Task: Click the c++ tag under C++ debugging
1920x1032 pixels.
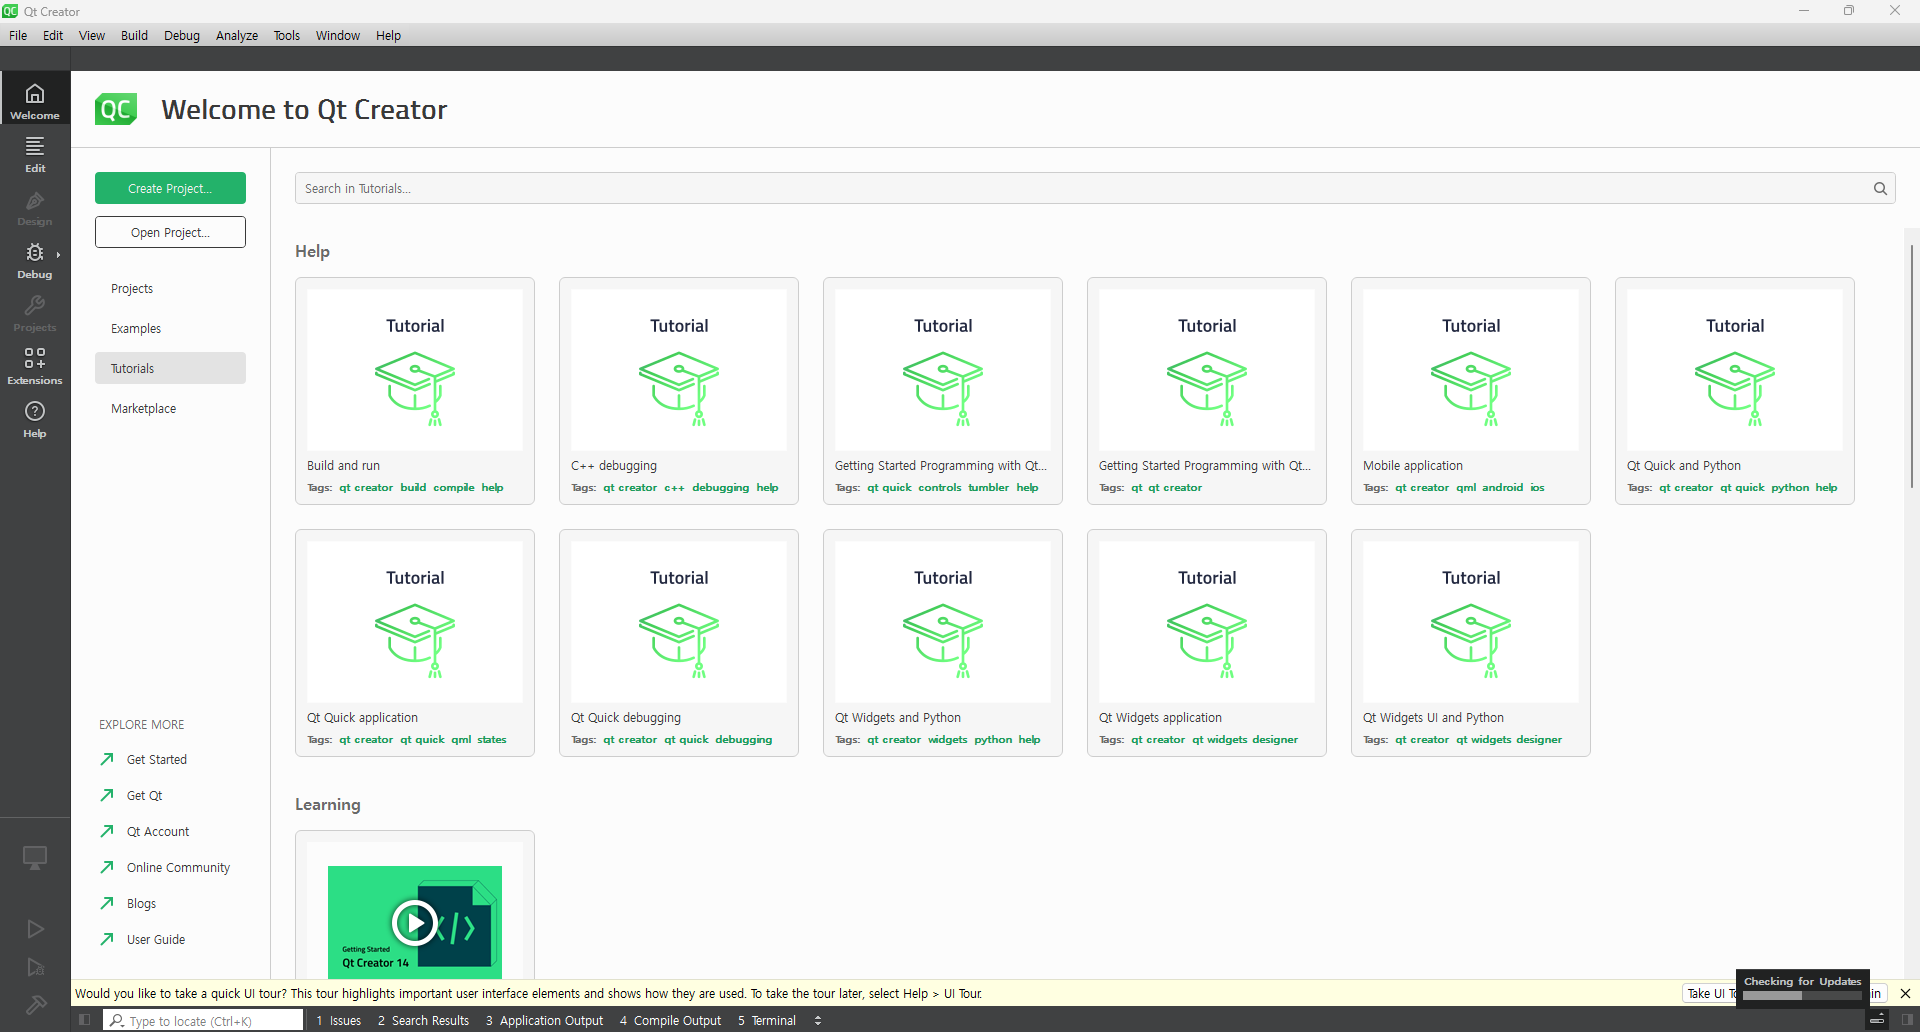Action: pyautogui.click(x=675, y=488)
